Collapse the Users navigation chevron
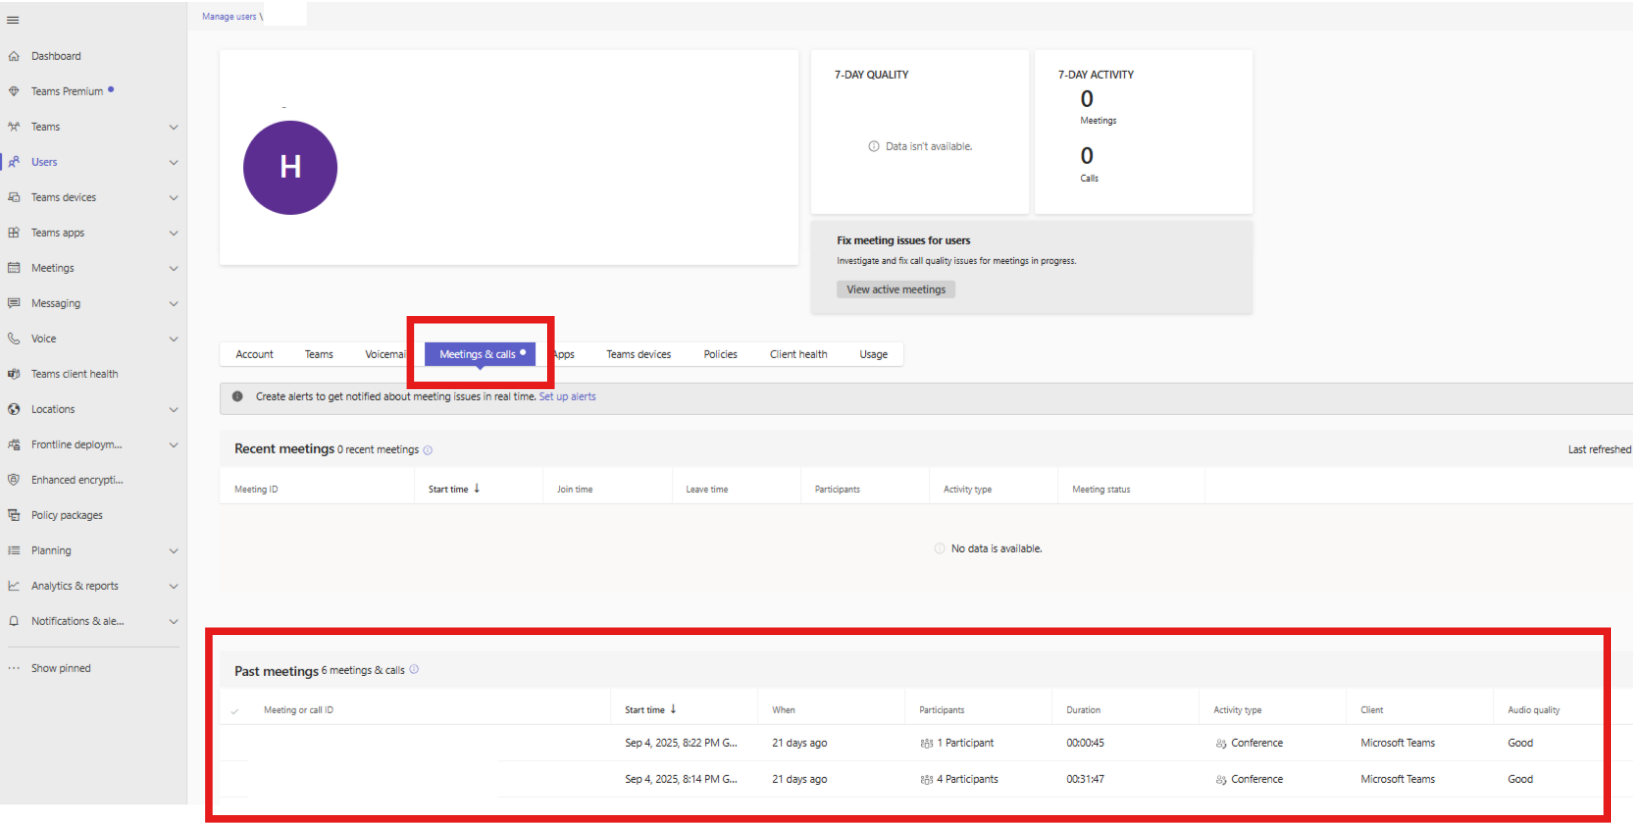 (x=174, y=162)
